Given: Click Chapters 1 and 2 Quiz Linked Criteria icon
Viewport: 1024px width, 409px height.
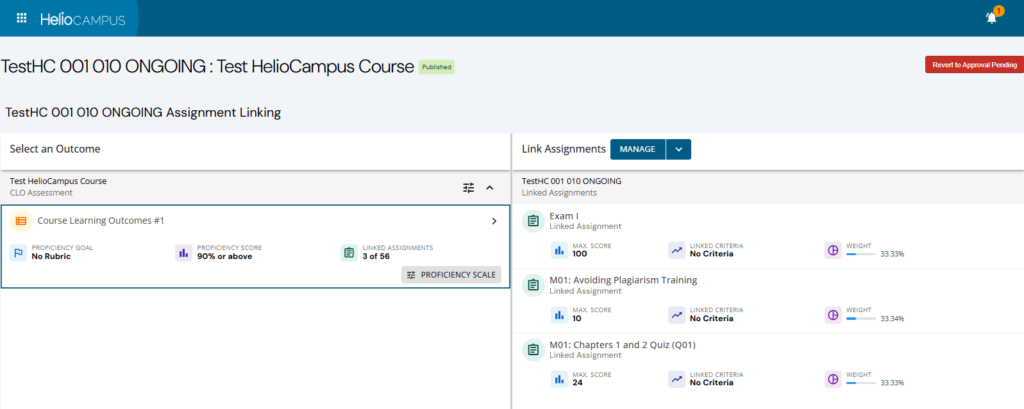Looking at the screenshot, I should tap(677, 378).
